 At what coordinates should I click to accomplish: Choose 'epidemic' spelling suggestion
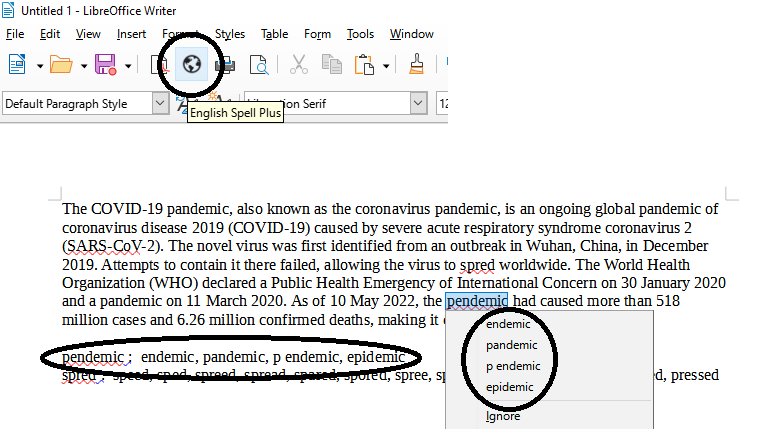coord(509,387)
